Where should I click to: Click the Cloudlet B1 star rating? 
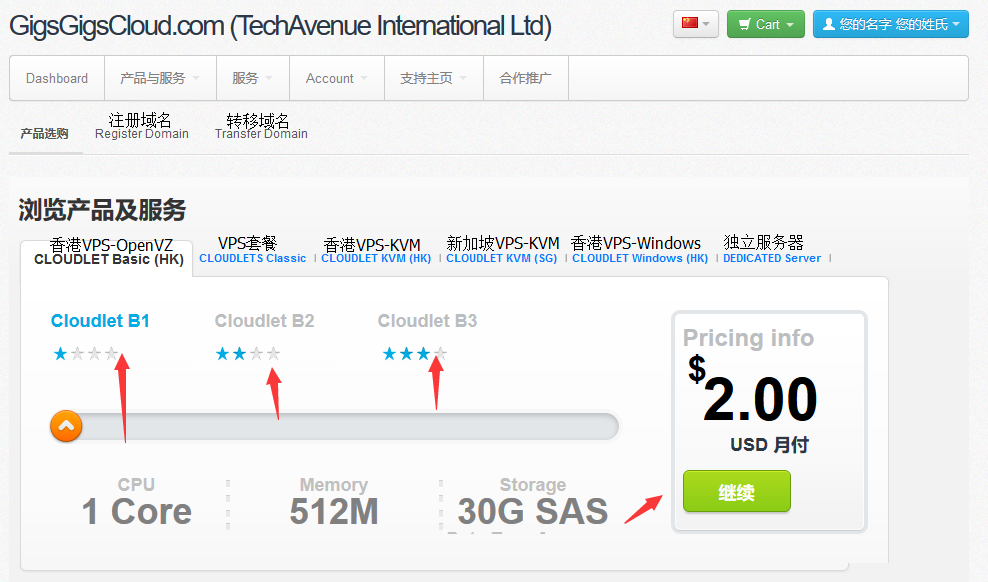coord(86,353)
